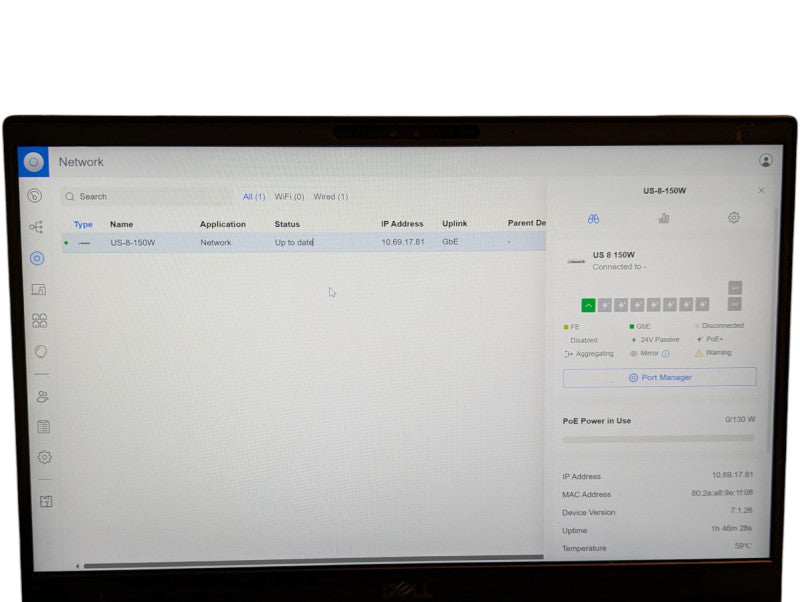Open the Topology icon in sidebar
Viewport: 800px width, 602px height.
(36, 227)
